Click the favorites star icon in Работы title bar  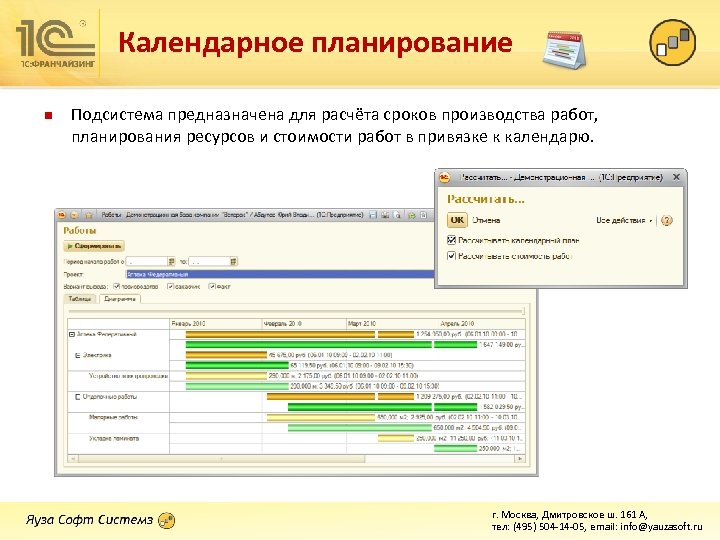89,214
